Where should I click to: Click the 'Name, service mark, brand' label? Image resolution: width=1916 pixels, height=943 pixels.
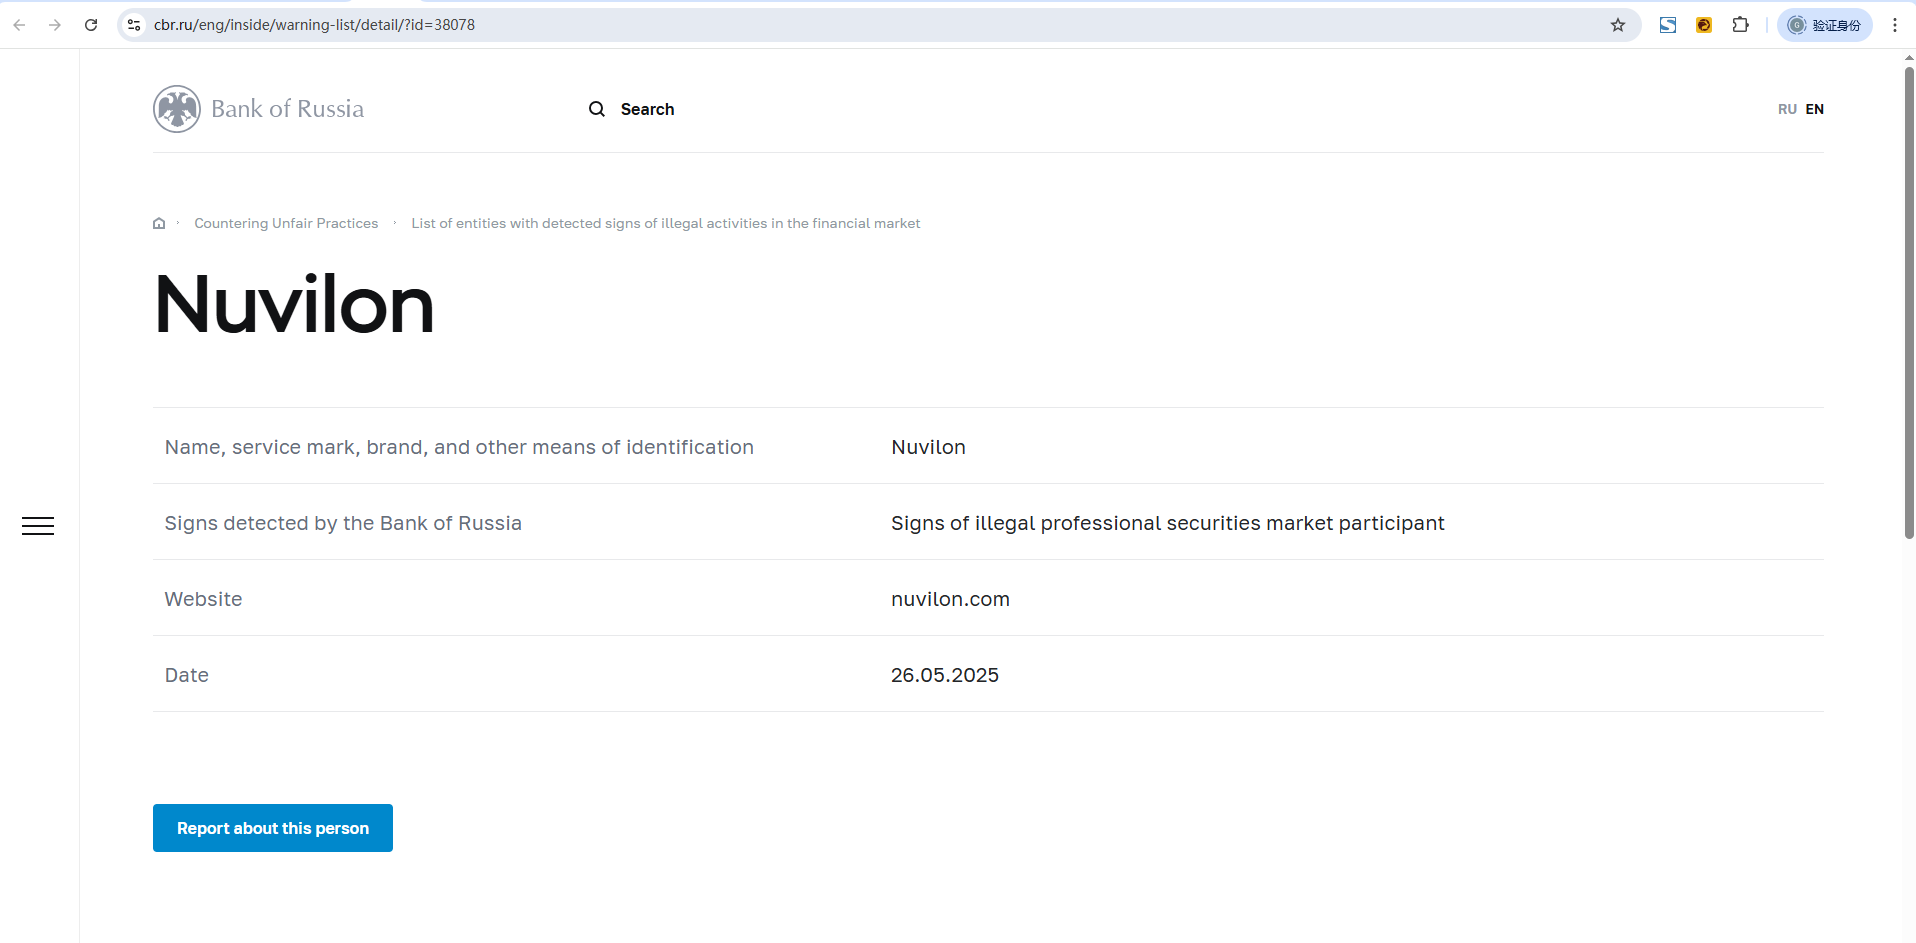coord(459,447)
